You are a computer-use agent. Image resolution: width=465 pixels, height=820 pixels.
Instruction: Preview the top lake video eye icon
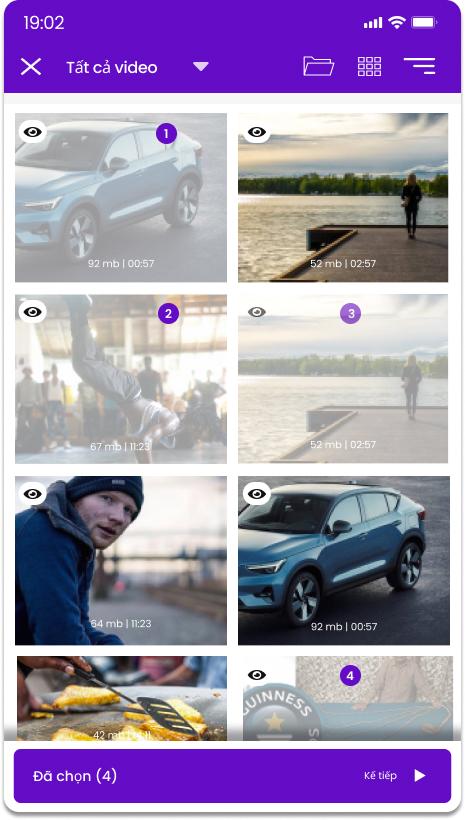pyautogui.click(x=256, y=132)
